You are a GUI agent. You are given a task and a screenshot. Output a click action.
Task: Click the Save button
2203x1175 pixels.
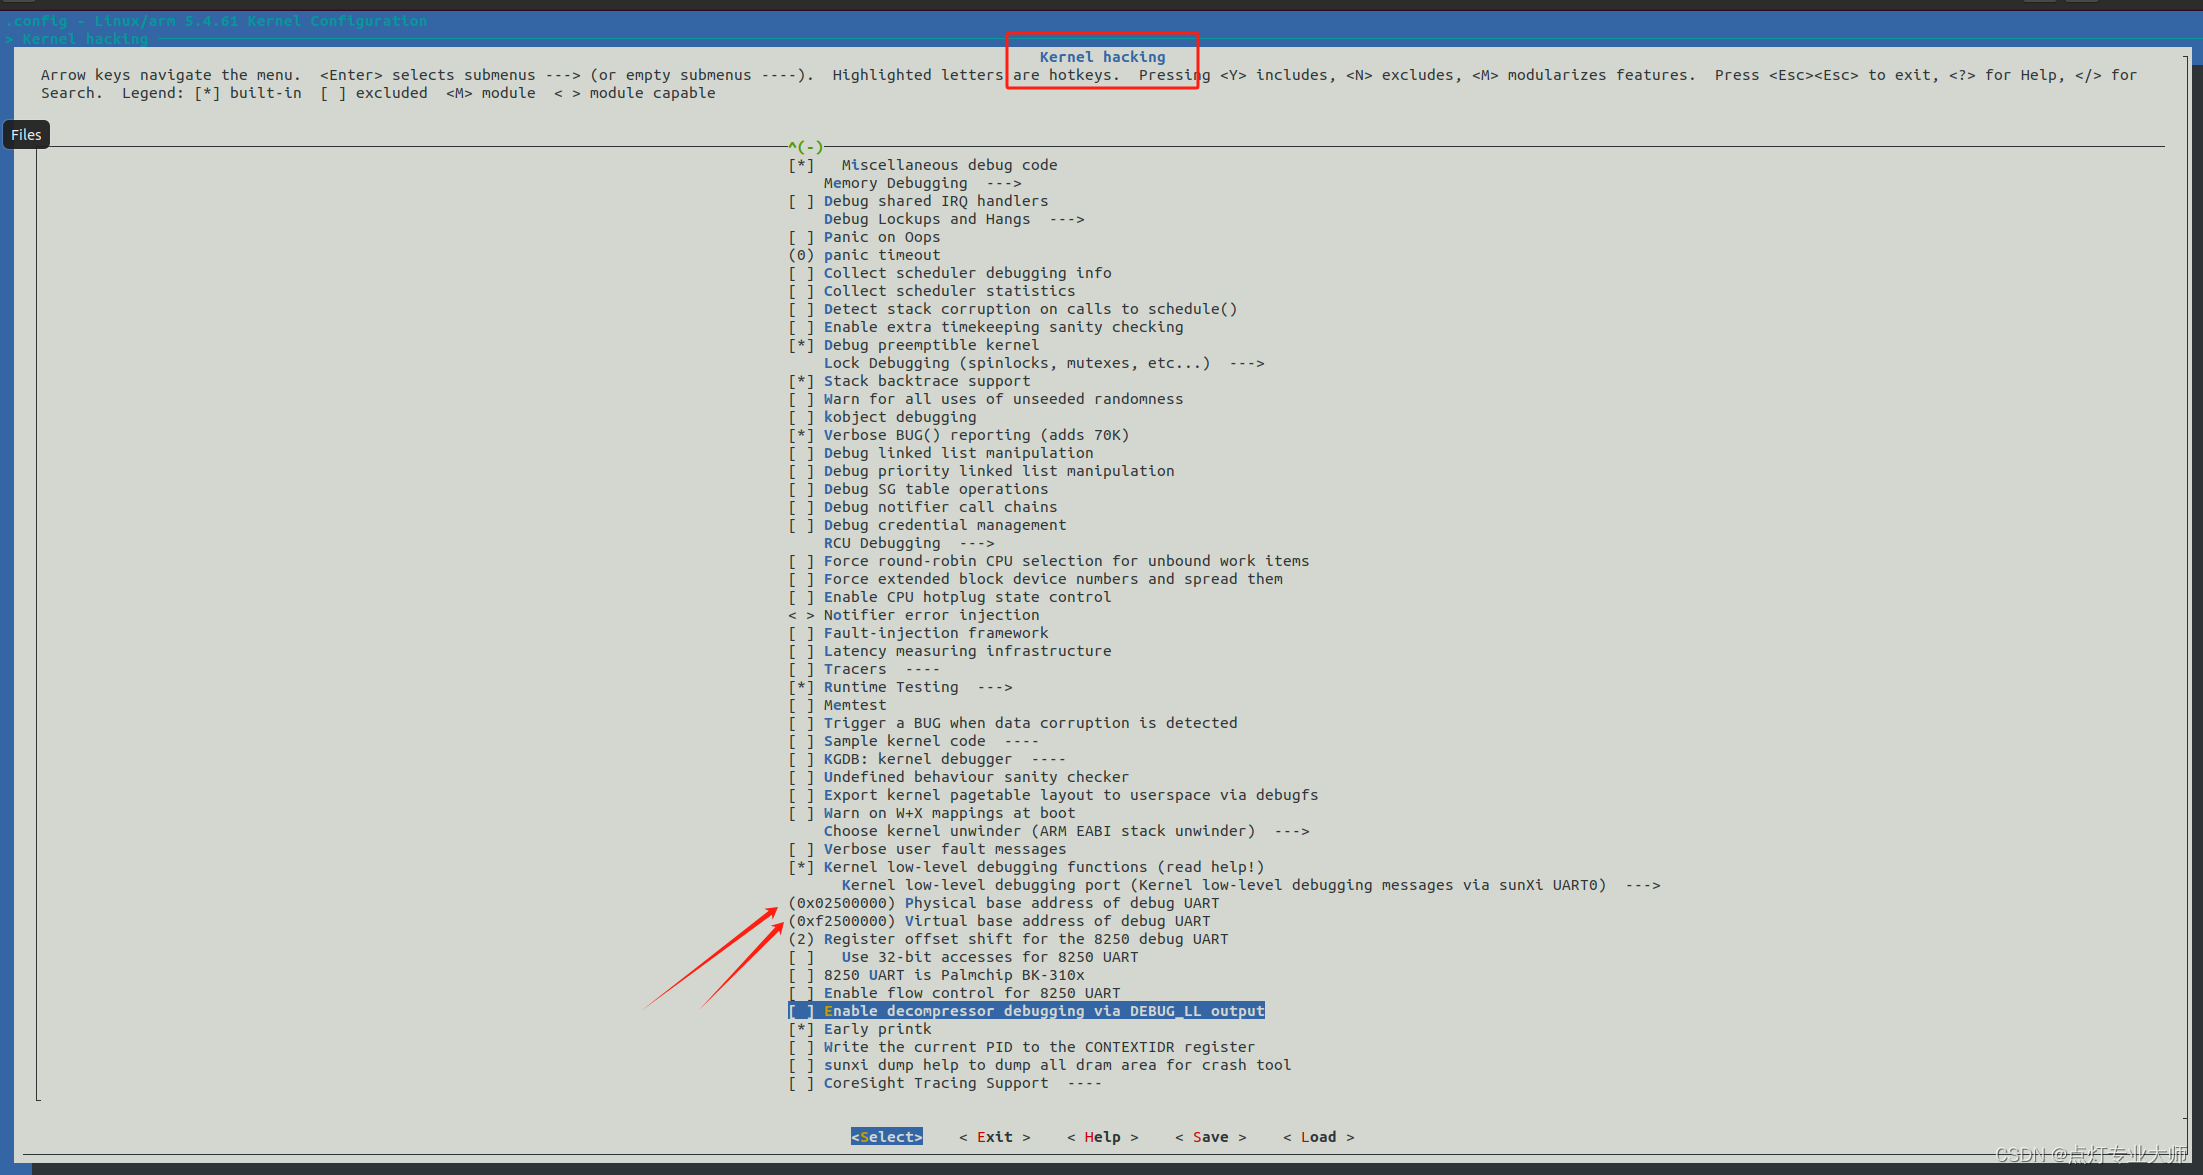click(1210, 1138)
